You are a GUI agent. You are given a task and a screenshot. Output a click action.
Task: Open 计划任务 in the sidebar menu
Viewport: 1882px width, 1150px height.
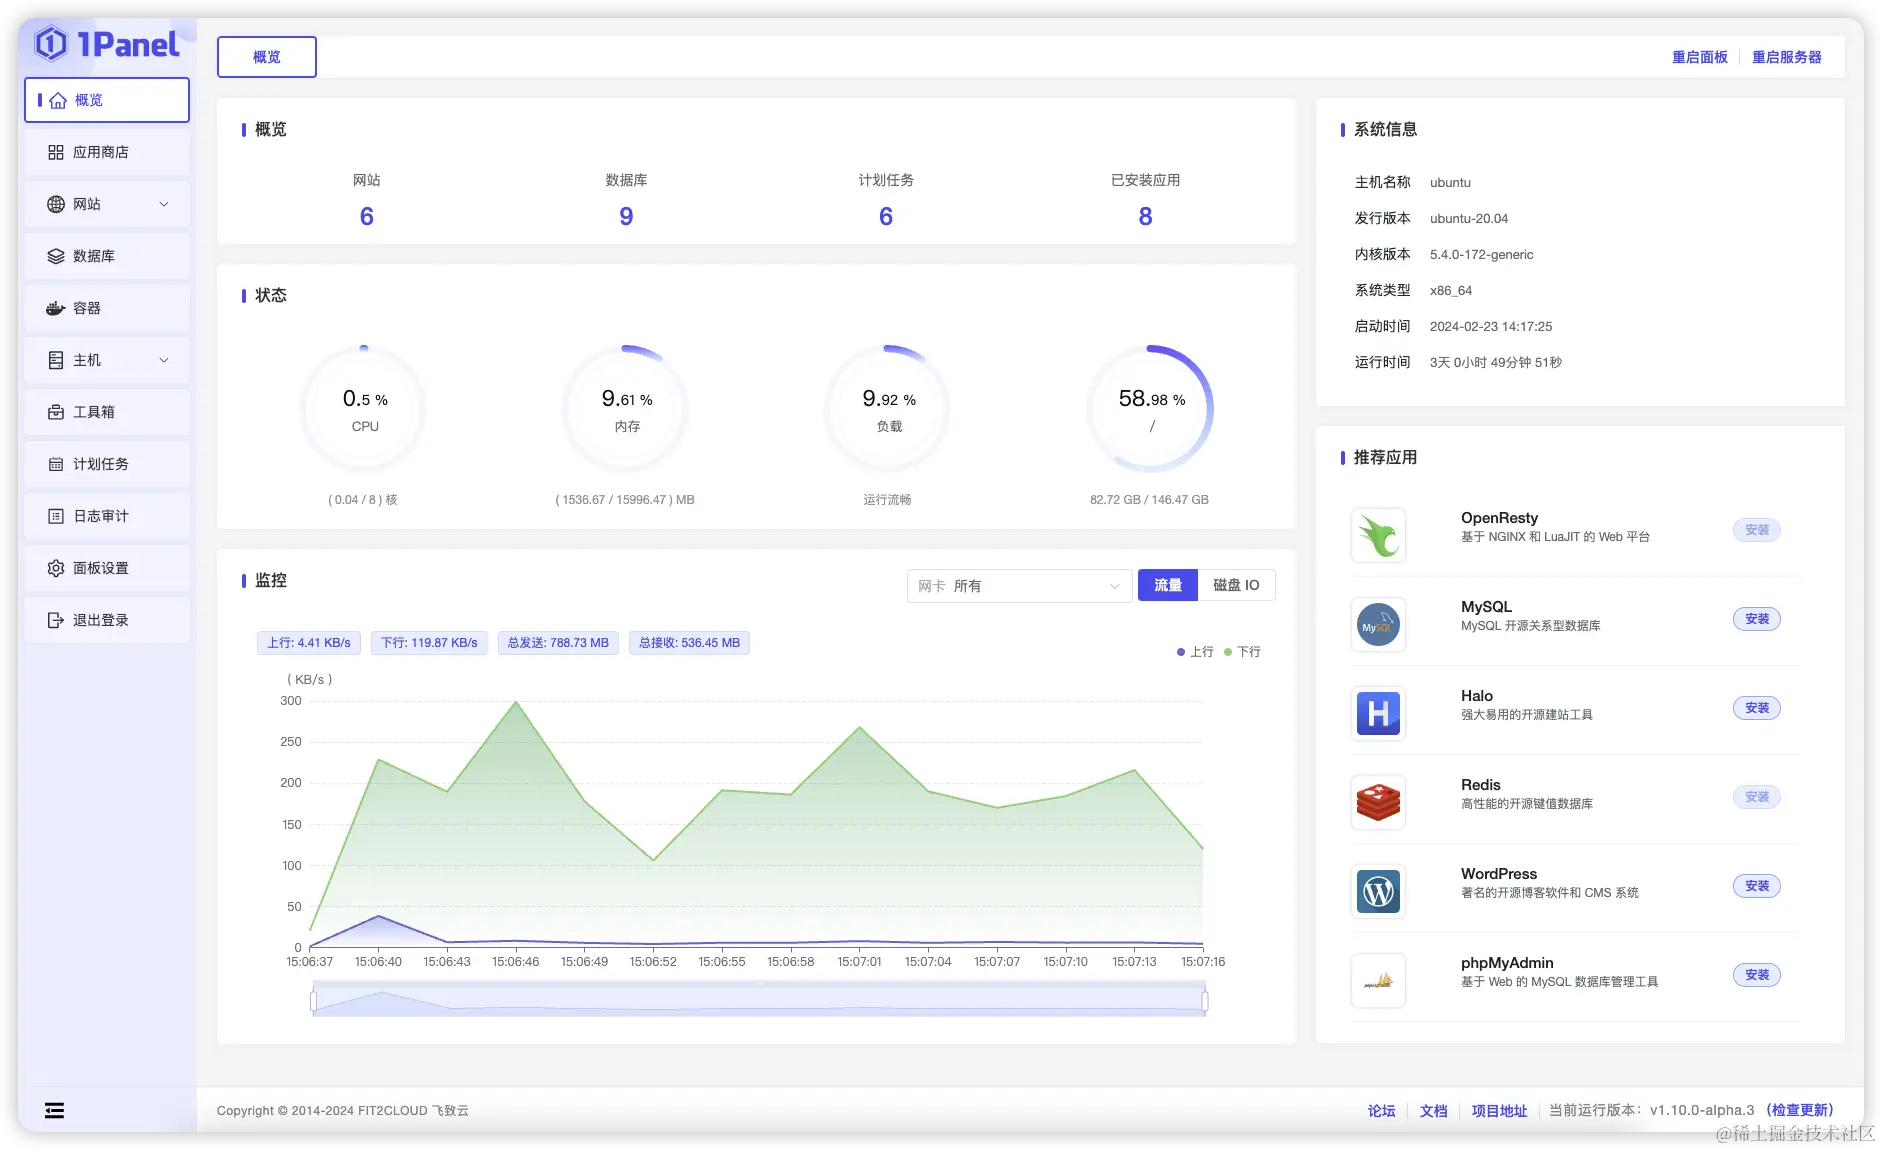click(107, 464)
